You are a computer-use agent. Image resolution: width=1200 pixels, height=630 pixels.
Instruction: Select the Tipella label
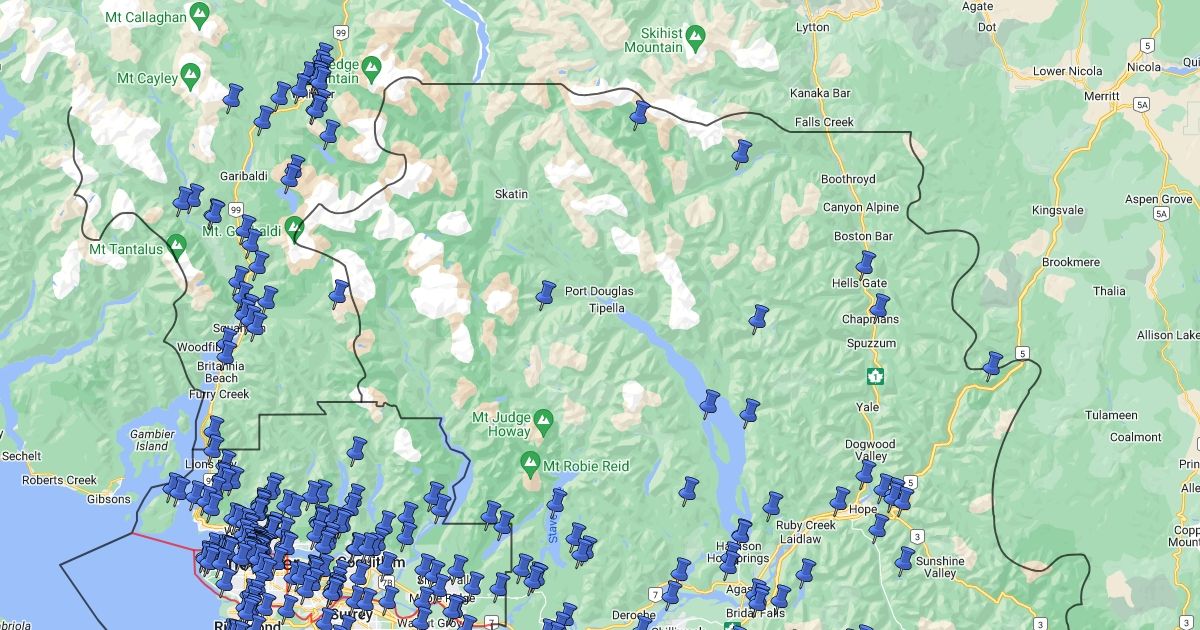pyautogui.click(x=607, y=308)
